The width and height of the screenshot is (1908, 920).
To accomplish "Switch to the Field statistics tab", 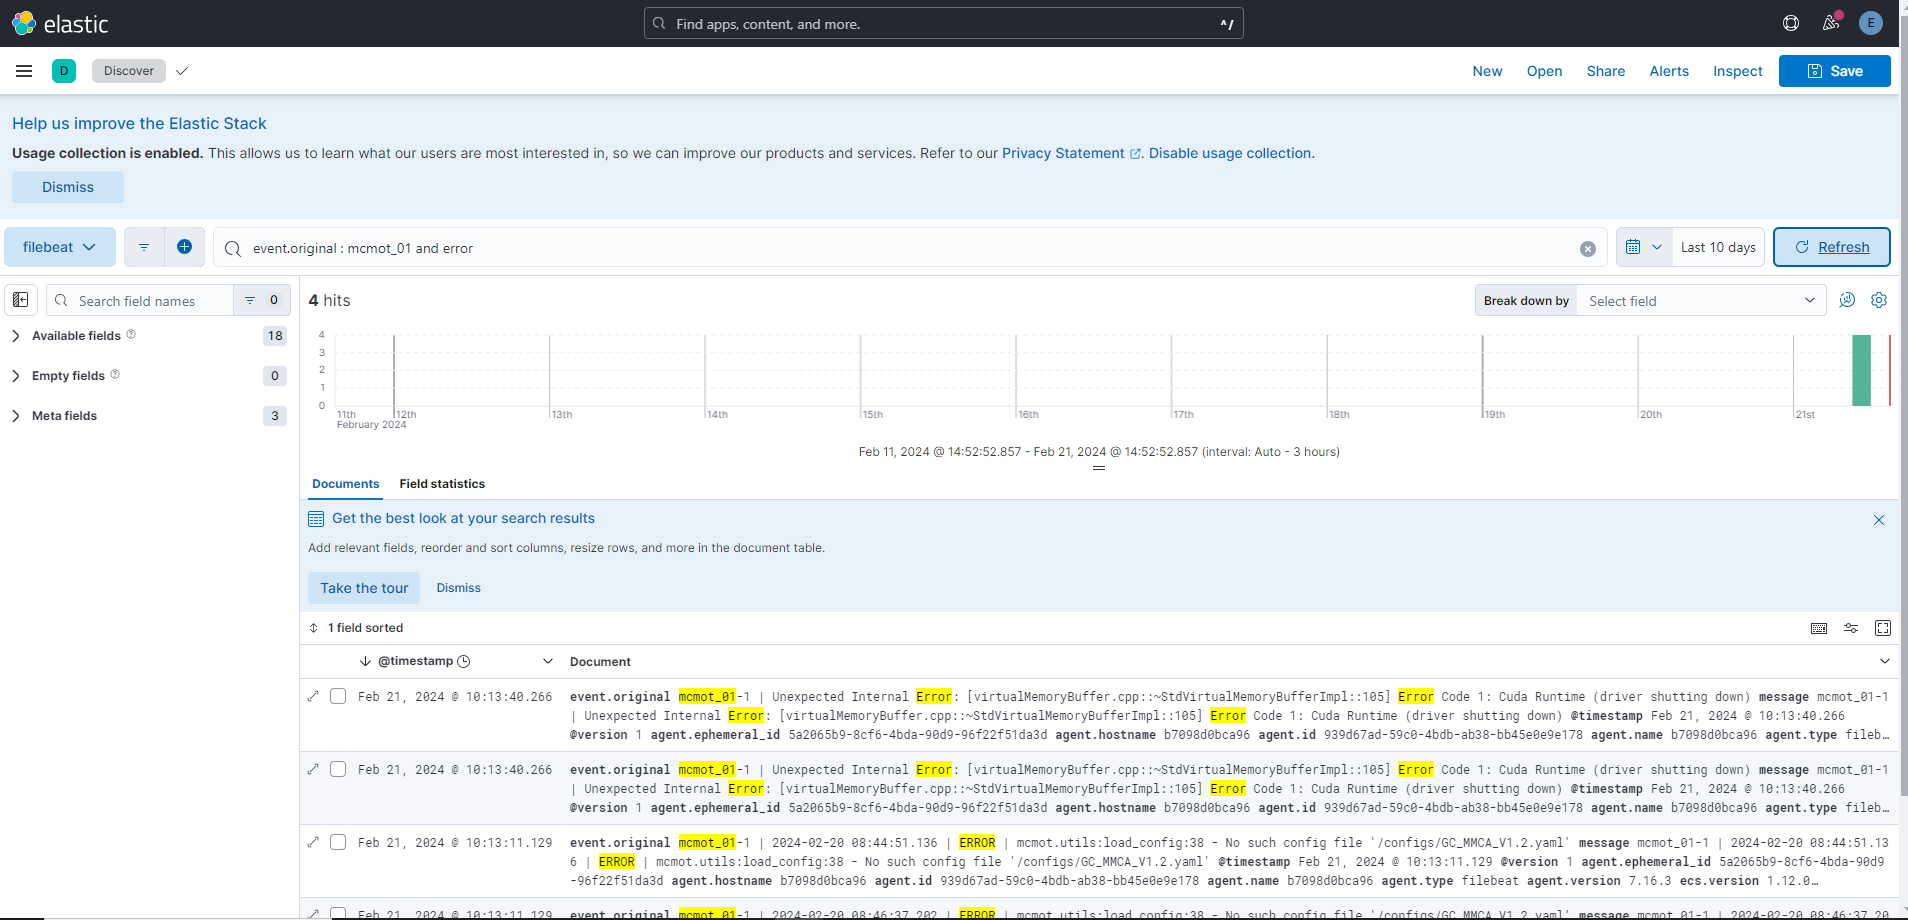I will pos(442,484).
